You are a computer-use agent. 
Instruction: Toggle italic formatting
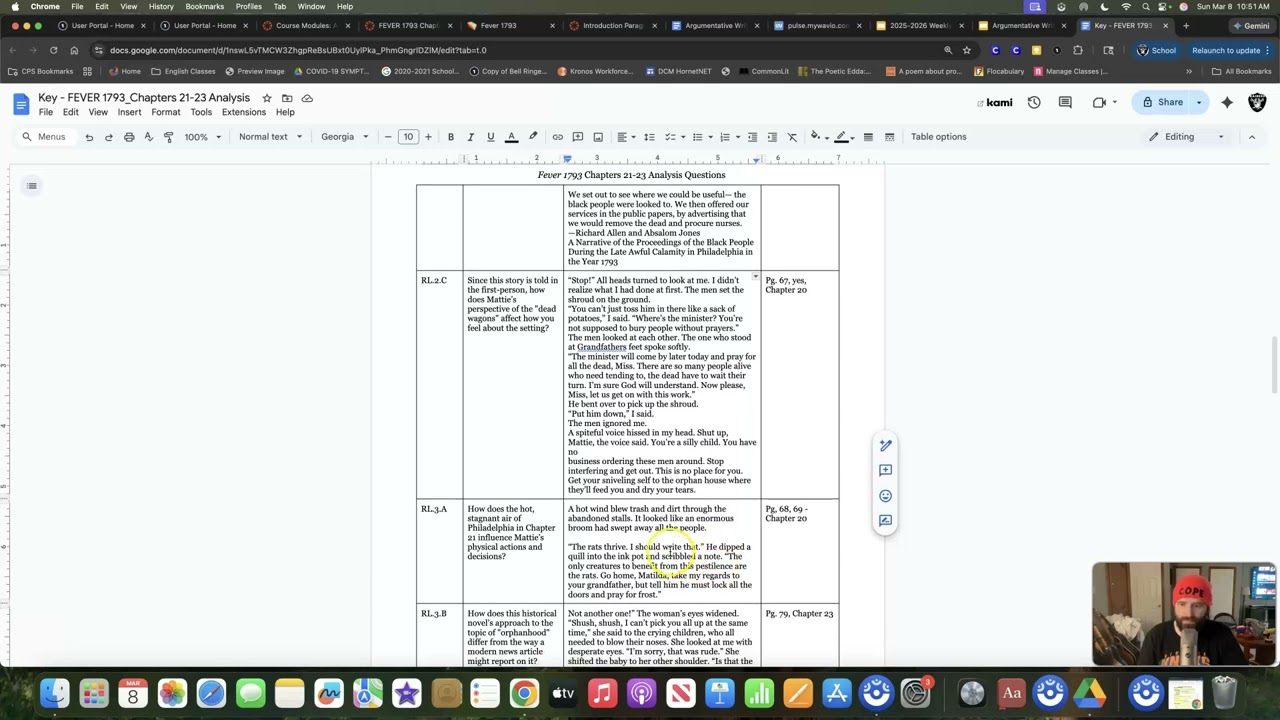pyautogui.click(x=470, y=137)
